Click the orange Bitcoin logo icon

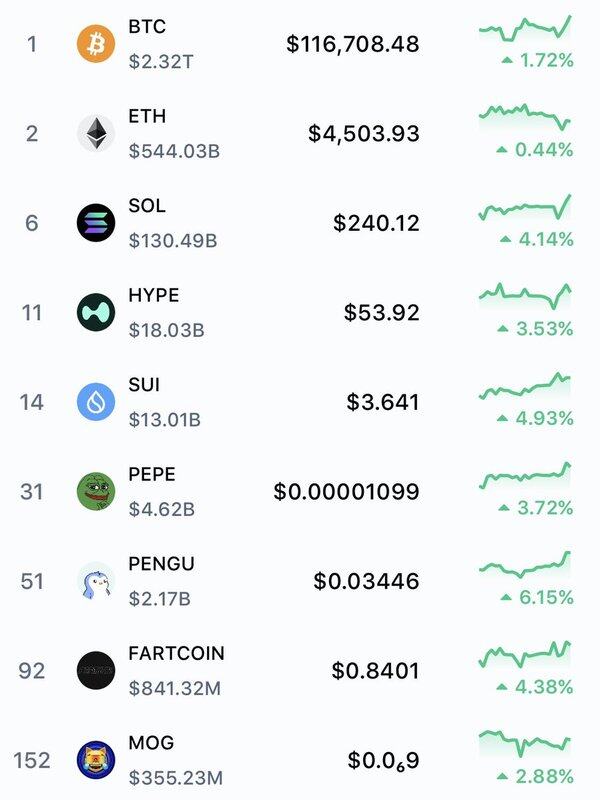pos(96,44)
